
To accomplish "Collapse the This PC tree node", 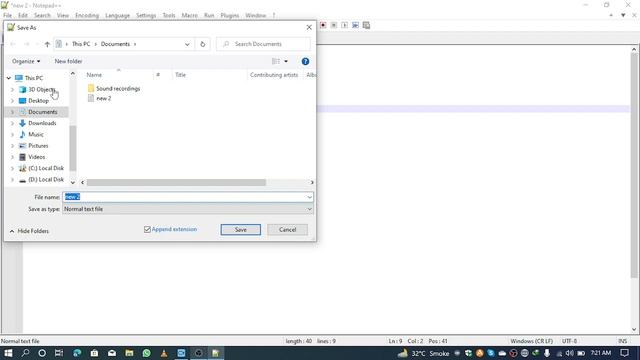I will (9, 78).
